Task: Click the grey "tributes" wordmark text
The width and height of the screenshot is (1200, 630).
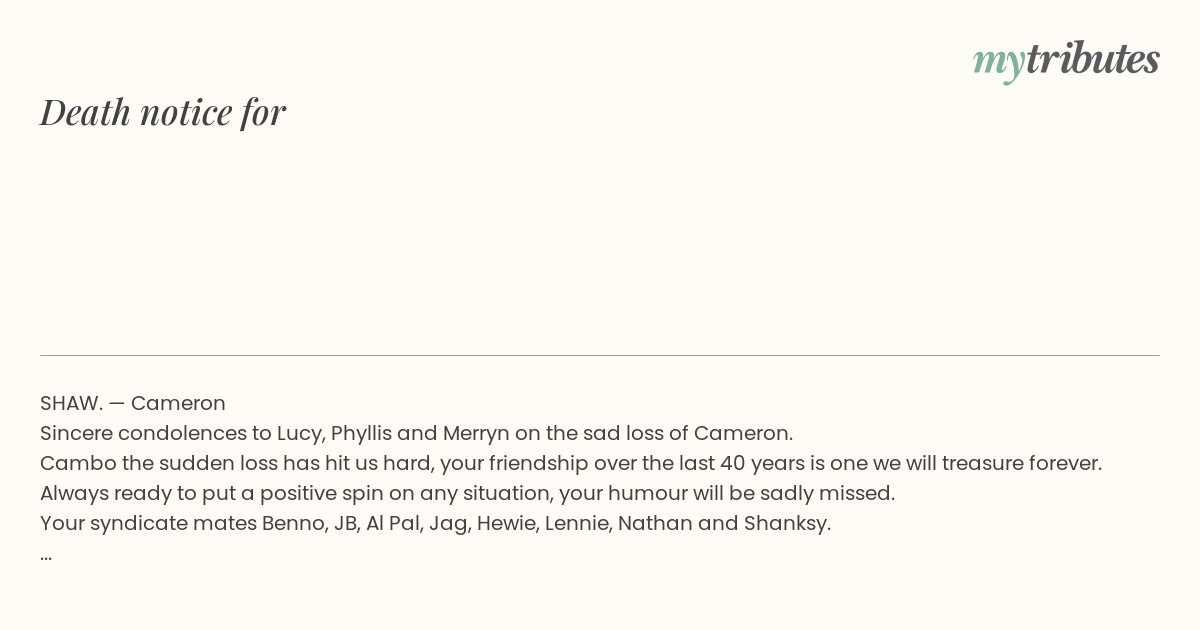Action: click(1093, 58)
